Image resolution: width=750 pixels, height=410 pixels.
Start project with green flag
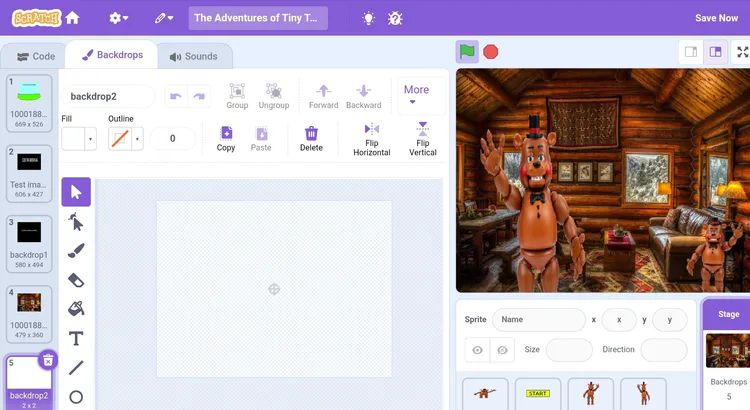(467, 52)
